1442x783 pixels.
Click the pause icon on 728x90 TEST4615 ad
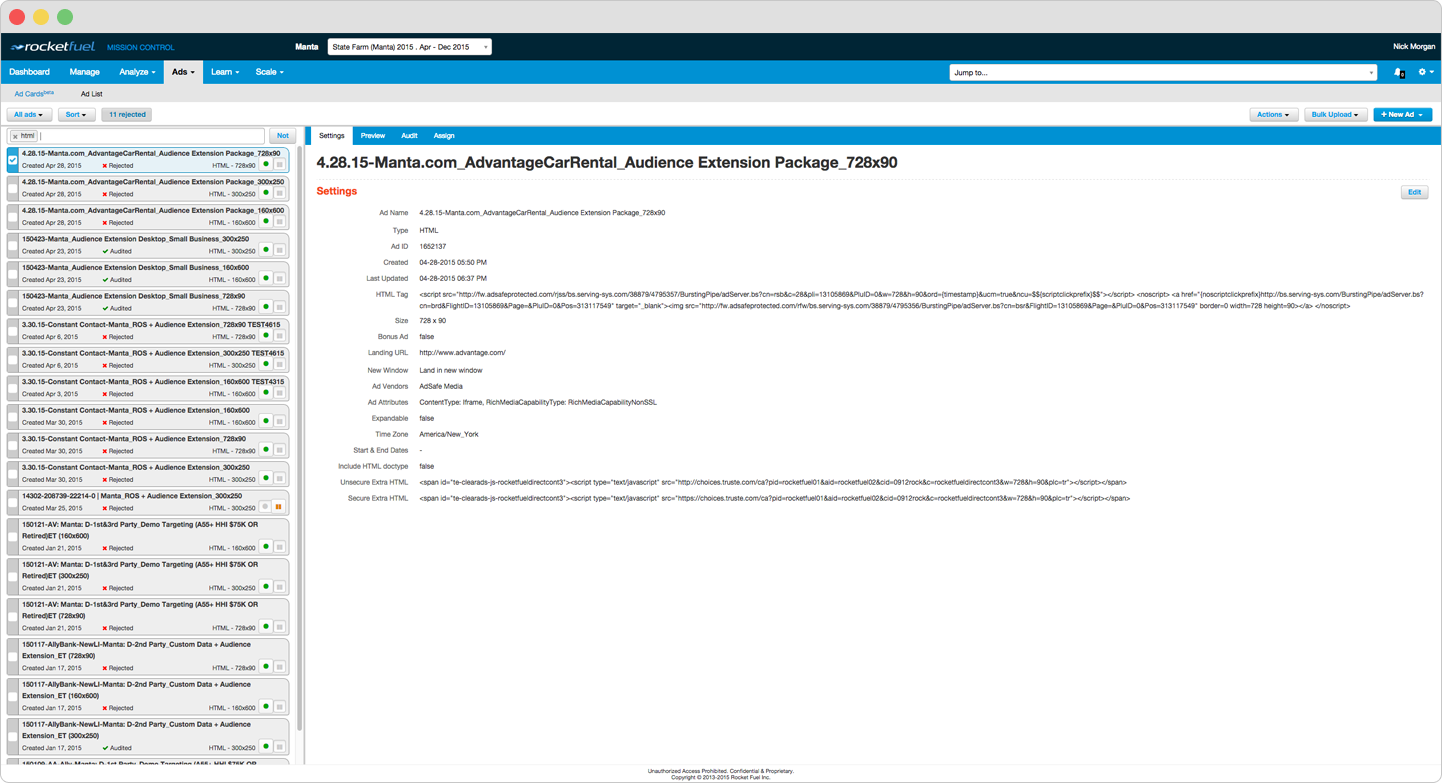[279, 335]
